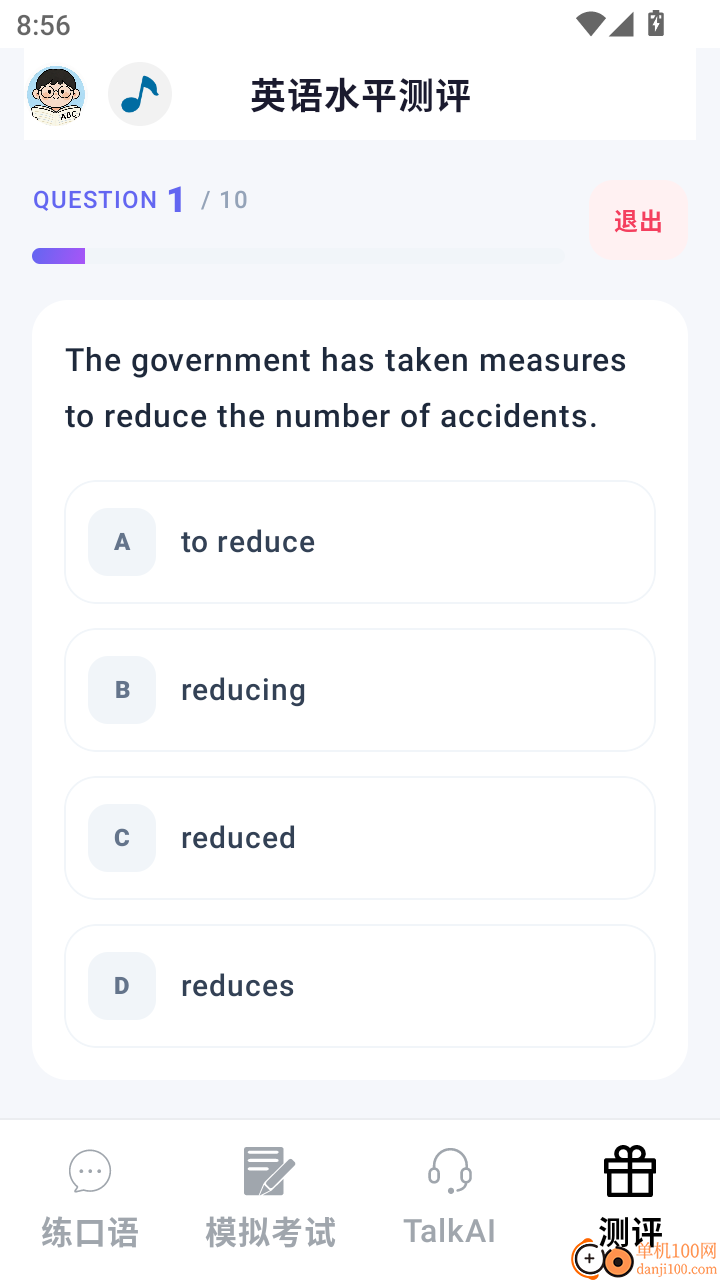Tap the 模拟考试 notepad pencil icon
Screen dimensions: 720x1280
tap(269, 1171)
